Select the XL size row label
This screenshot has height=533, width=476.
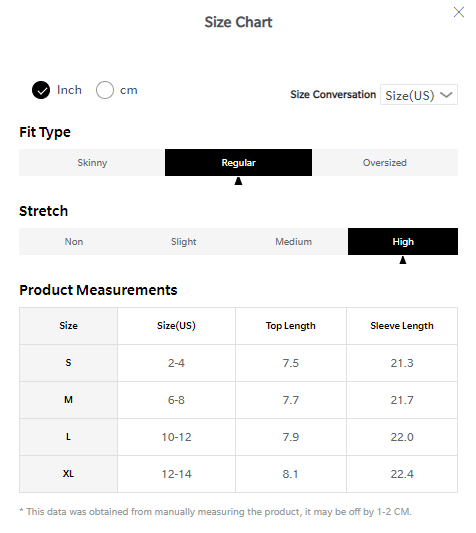pos(68,474)
